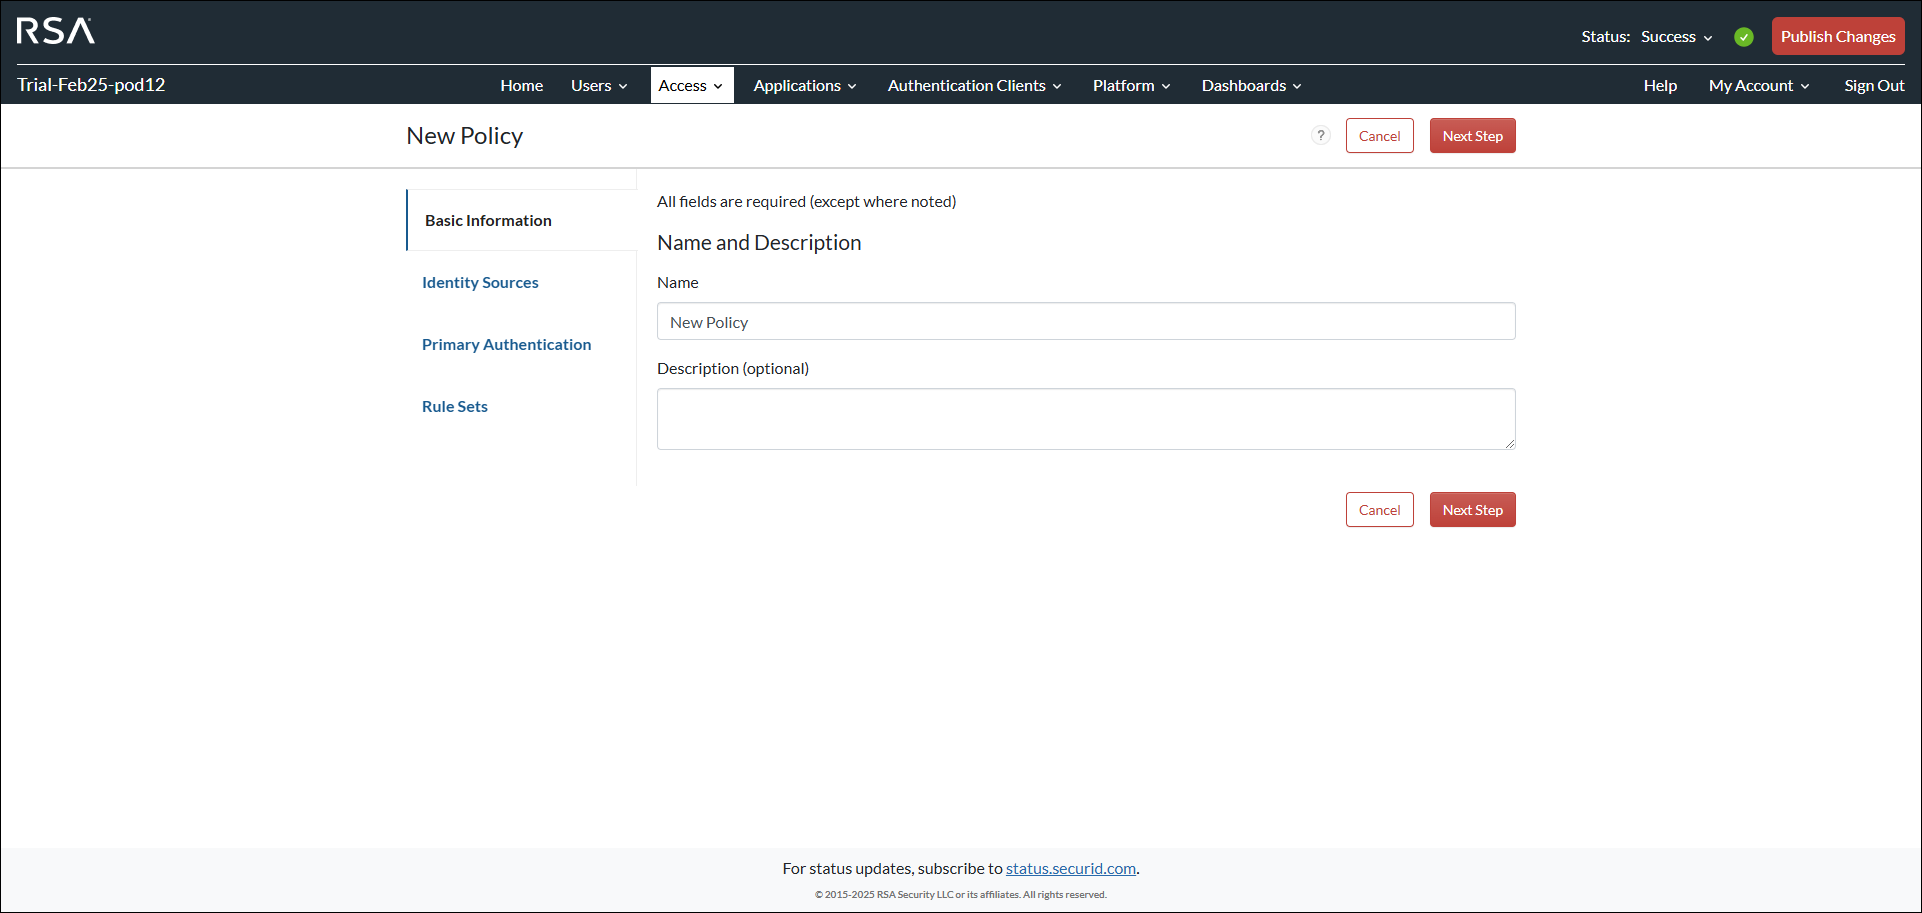Open the Help link in navigation
This screenshot has height=913, width=1922.
[1660, 86]
